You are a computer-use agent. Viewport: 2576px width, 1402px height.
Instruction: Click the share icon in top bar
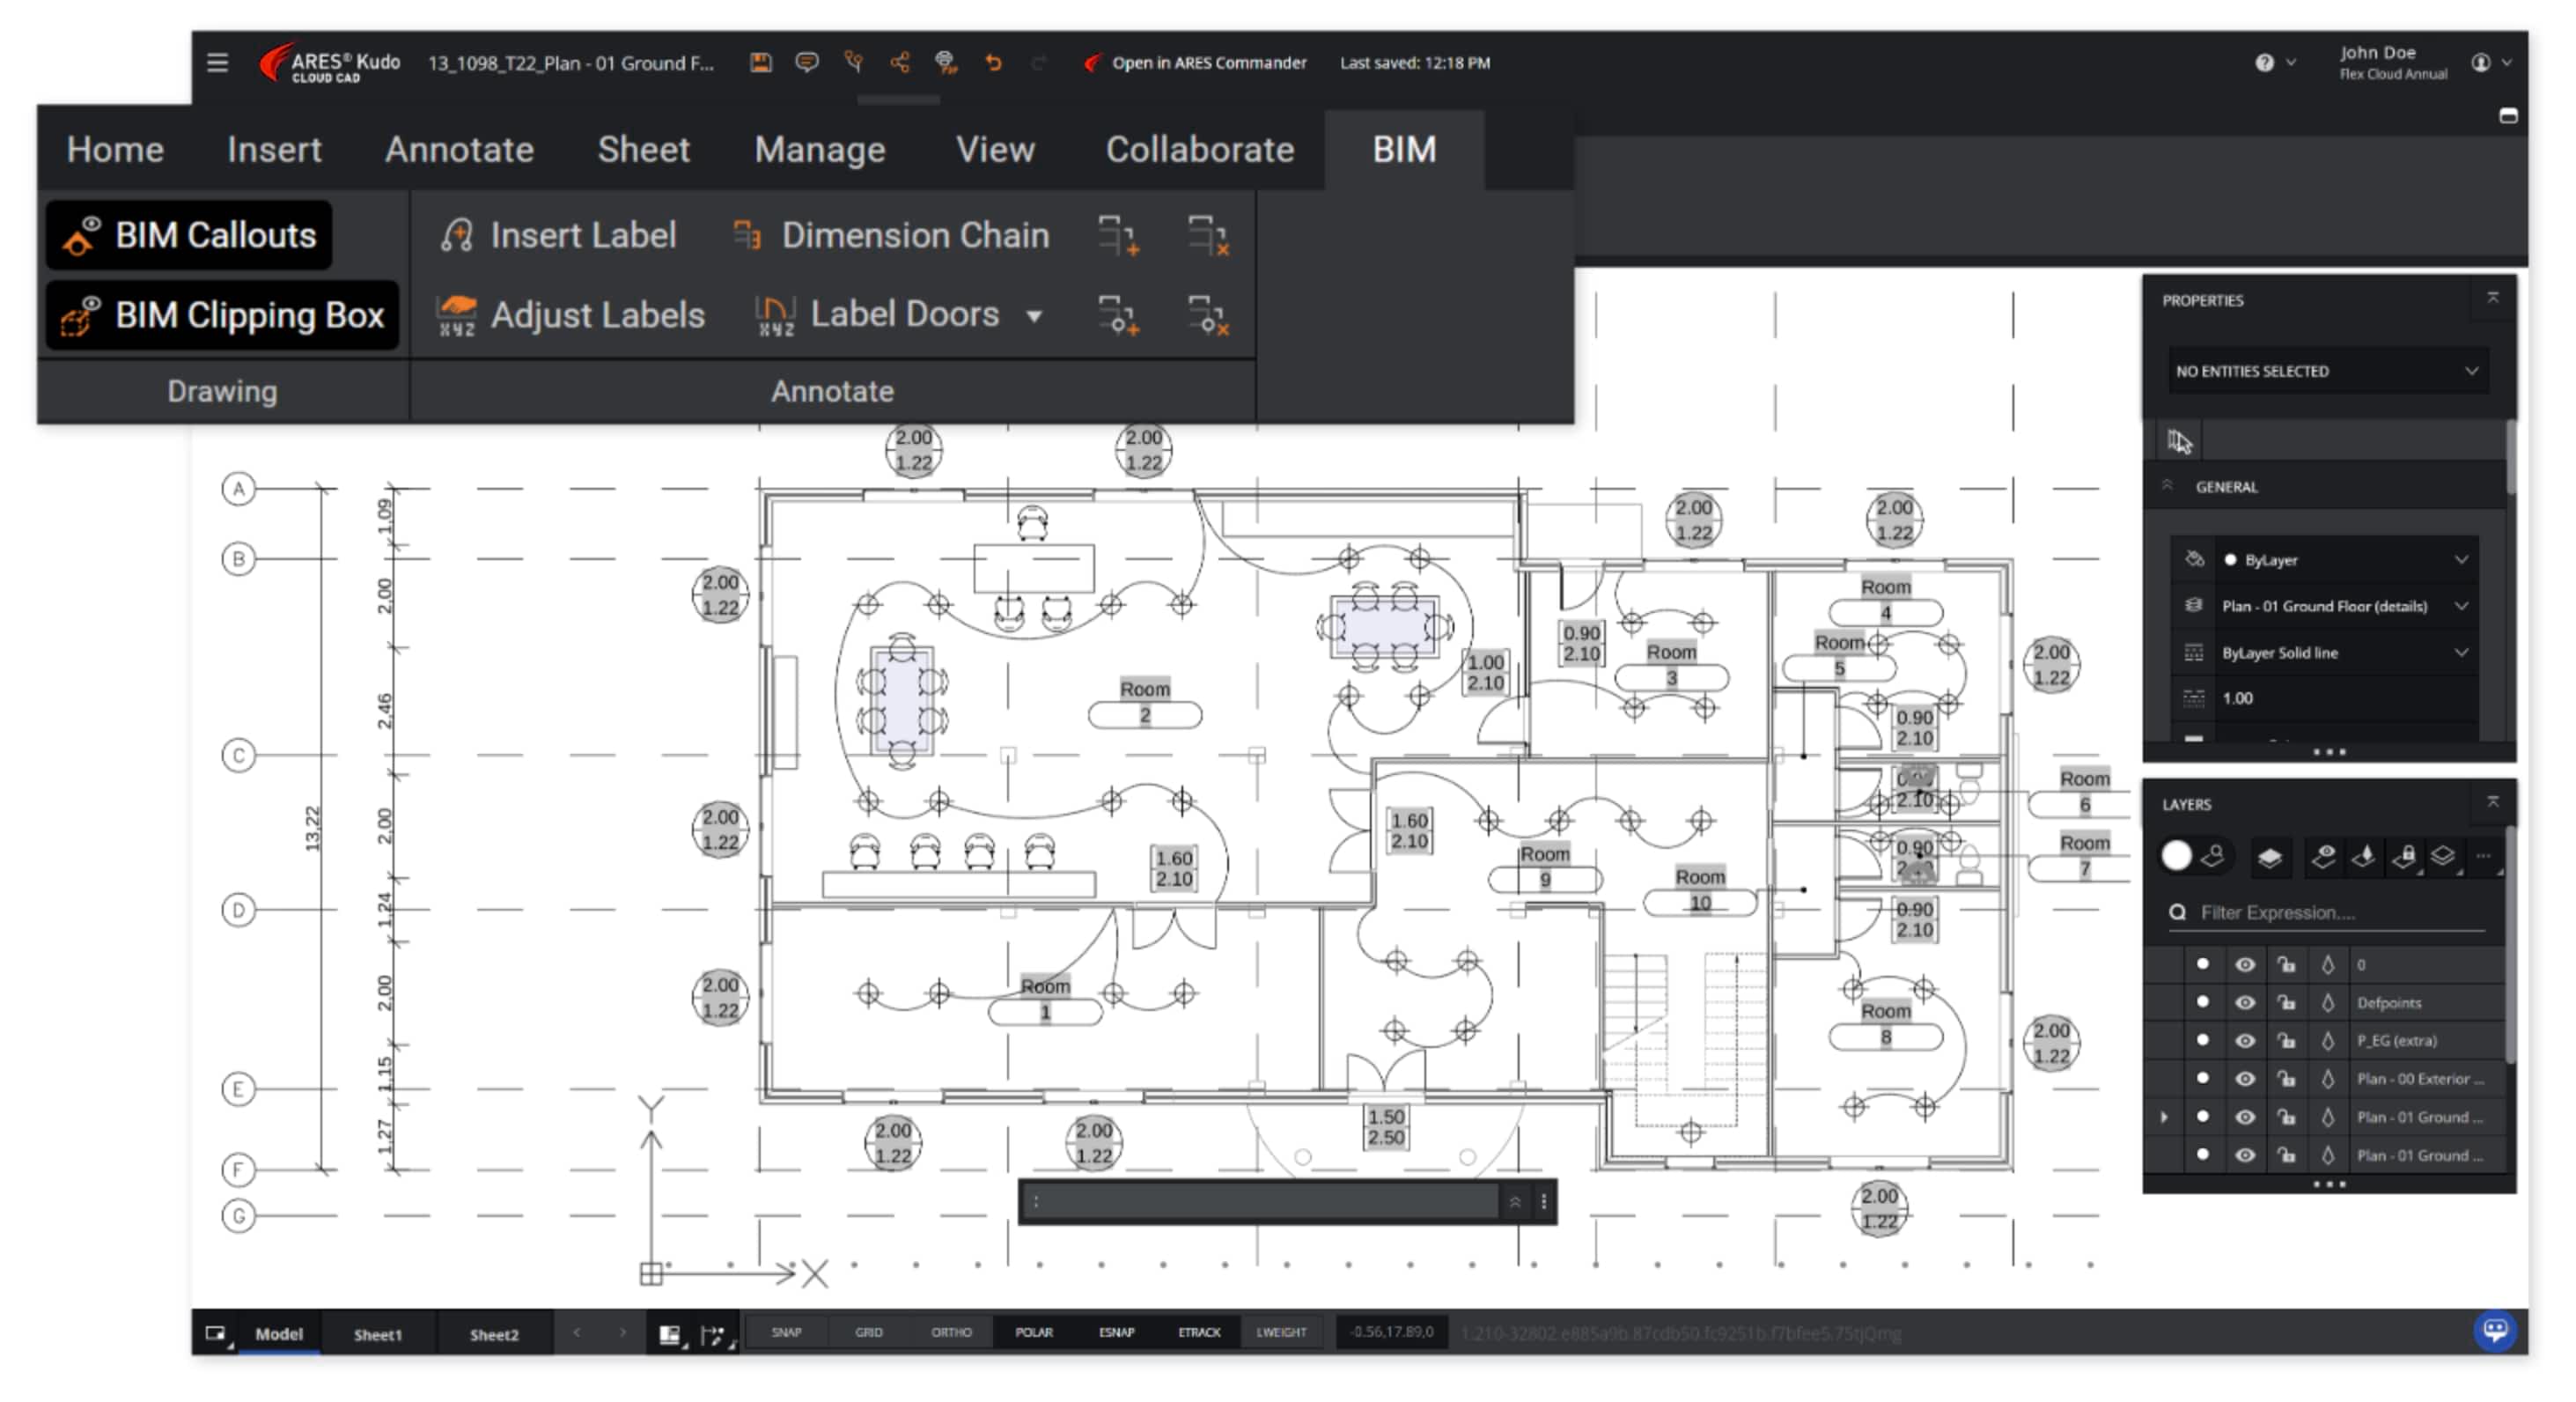point(900,62)
